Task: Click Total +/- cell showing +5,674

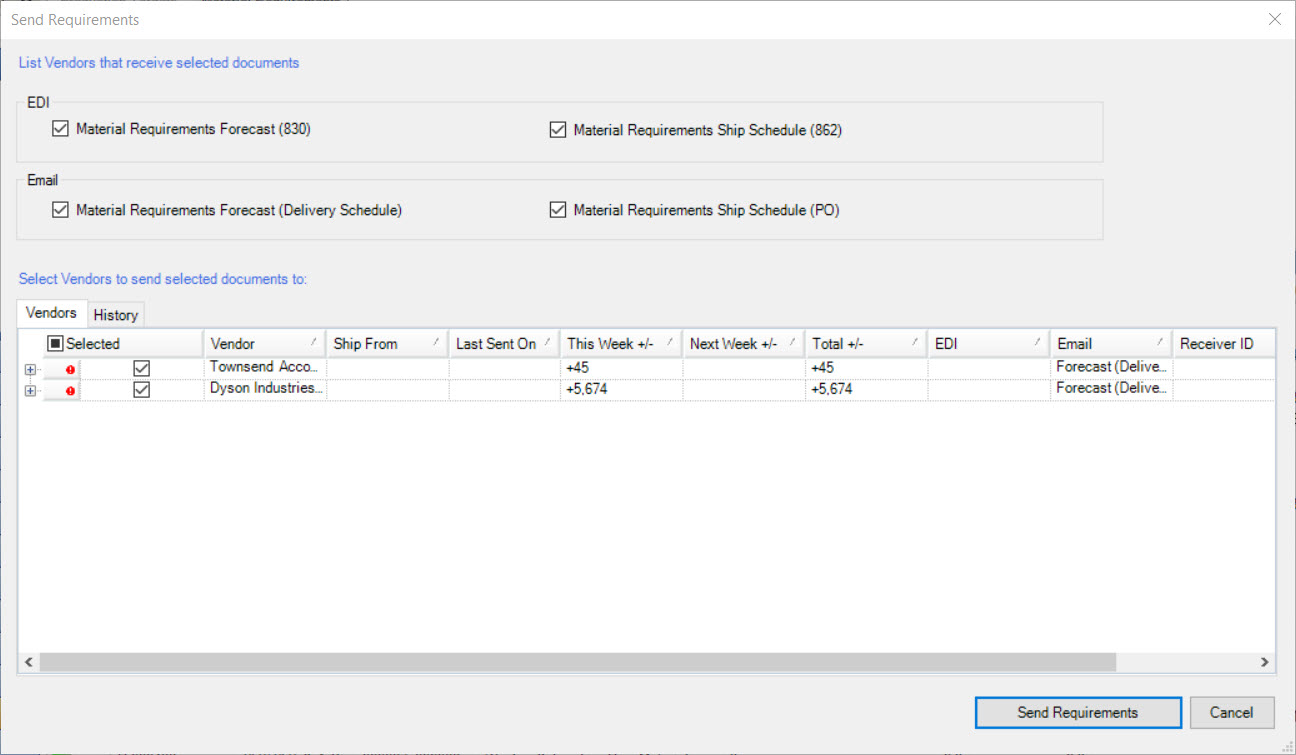Action: tap(866, 390)
